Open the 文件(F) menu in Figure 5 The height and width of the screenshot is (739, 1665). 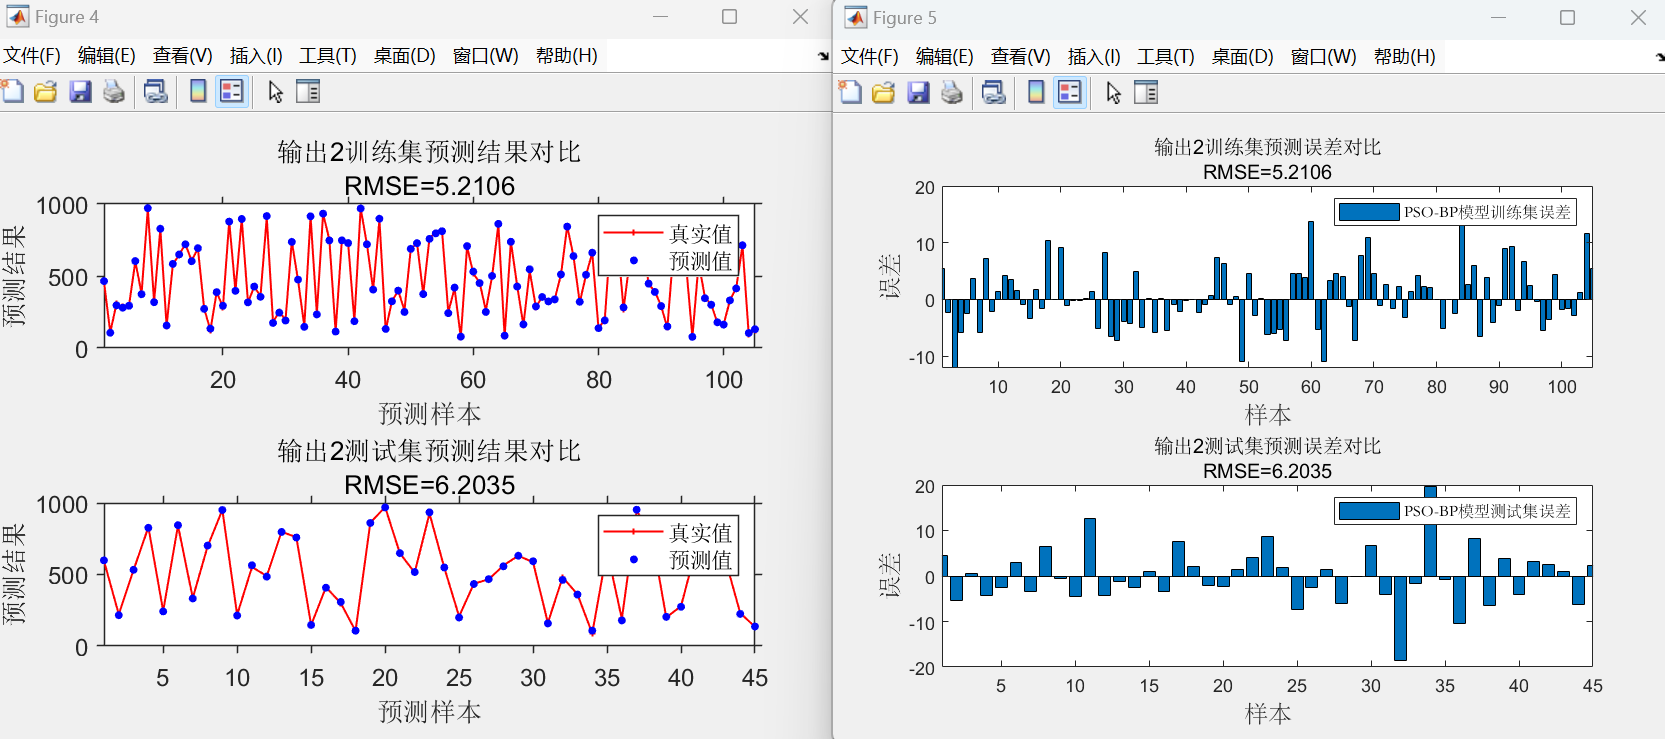coord(870,57)
